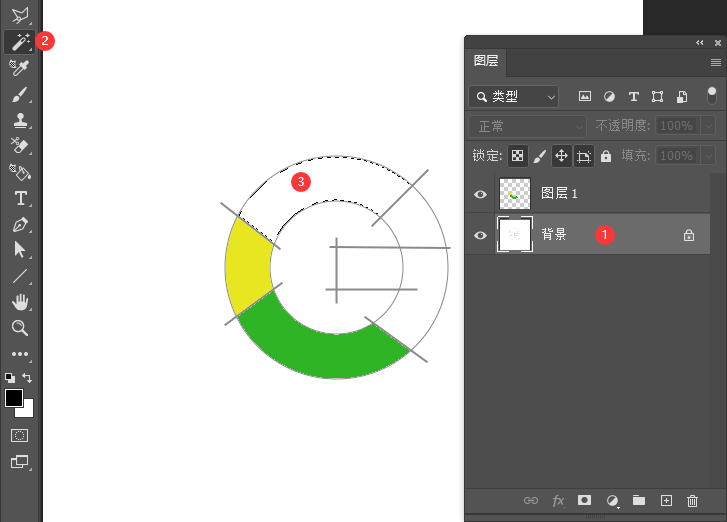Select the Pen tool
The image size is (727, 522).
(x=19, y=225)
